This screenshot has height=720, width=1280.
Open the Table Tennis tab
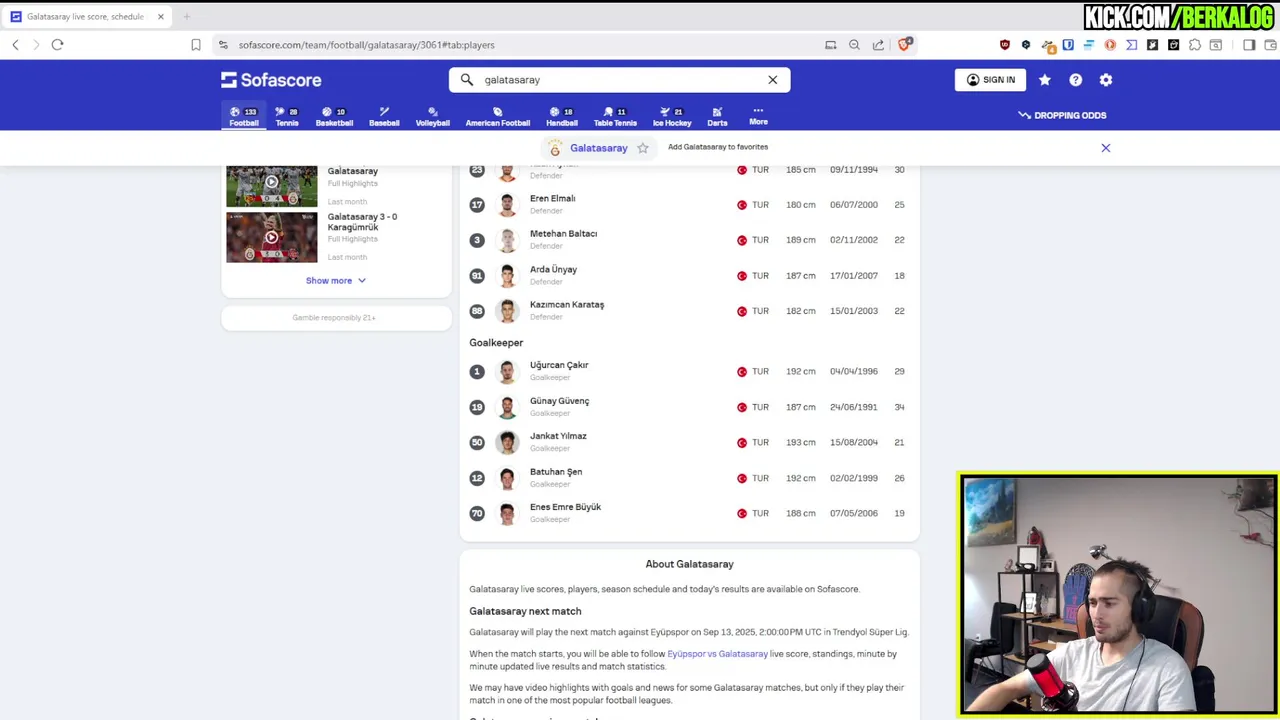tap(615, 116)
